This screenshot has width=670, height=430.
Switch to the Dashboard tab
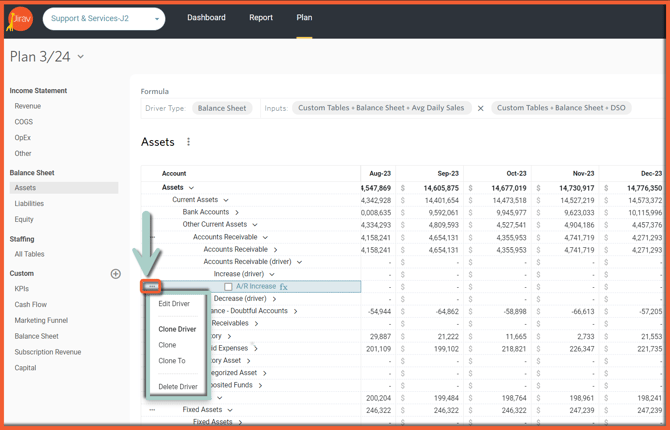click(x=206, y=18)
